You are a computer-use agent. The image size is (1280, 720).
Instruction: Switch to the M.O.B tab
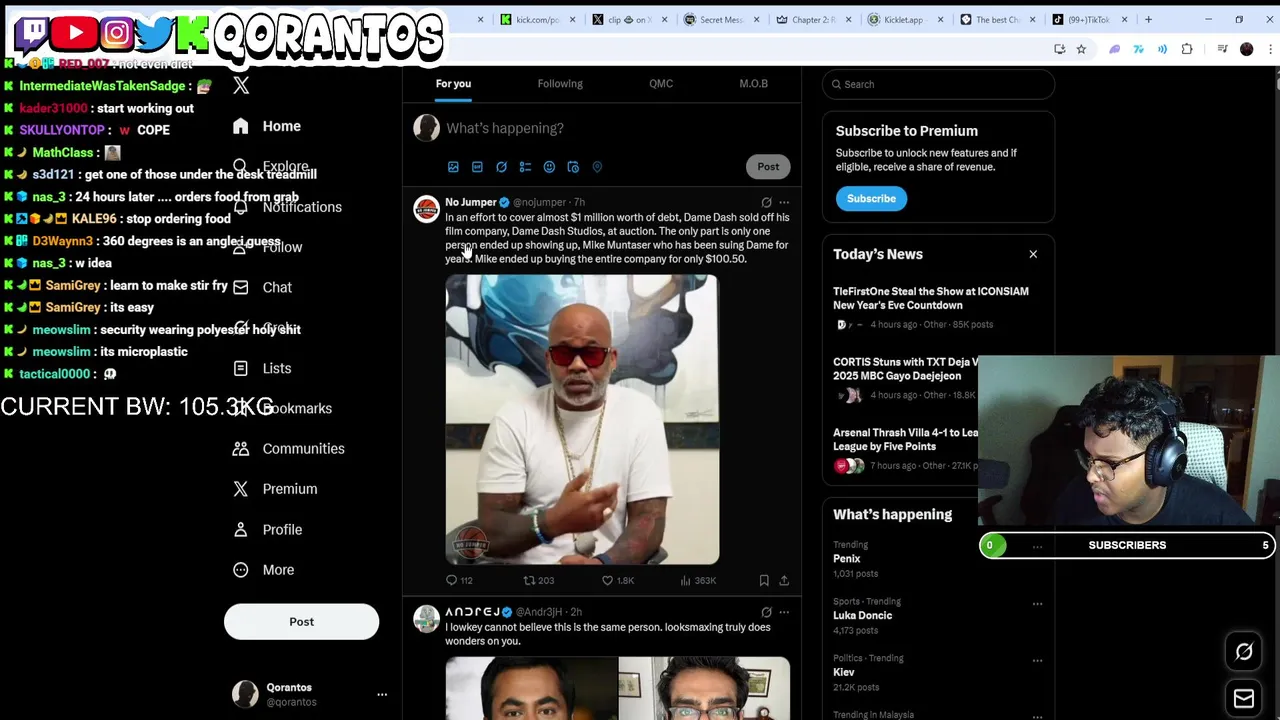(x=753, y=84)
